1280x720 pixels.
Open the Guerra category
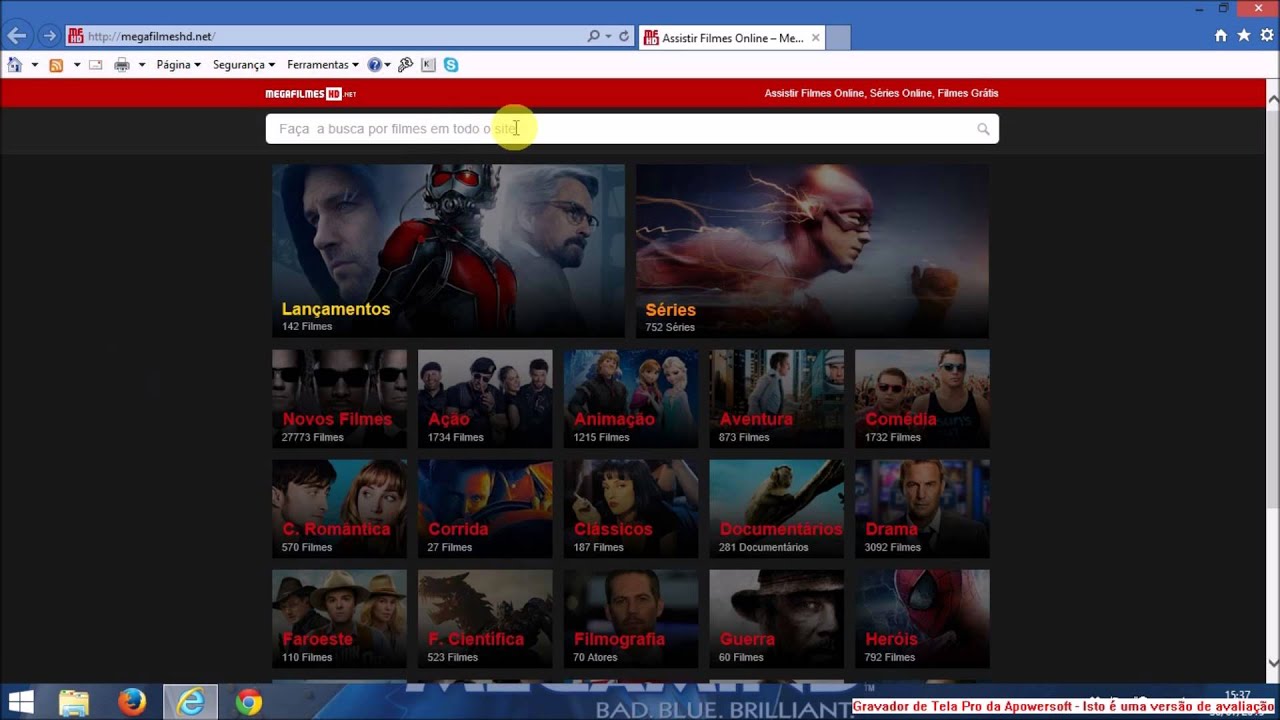[x=777, y=618]
